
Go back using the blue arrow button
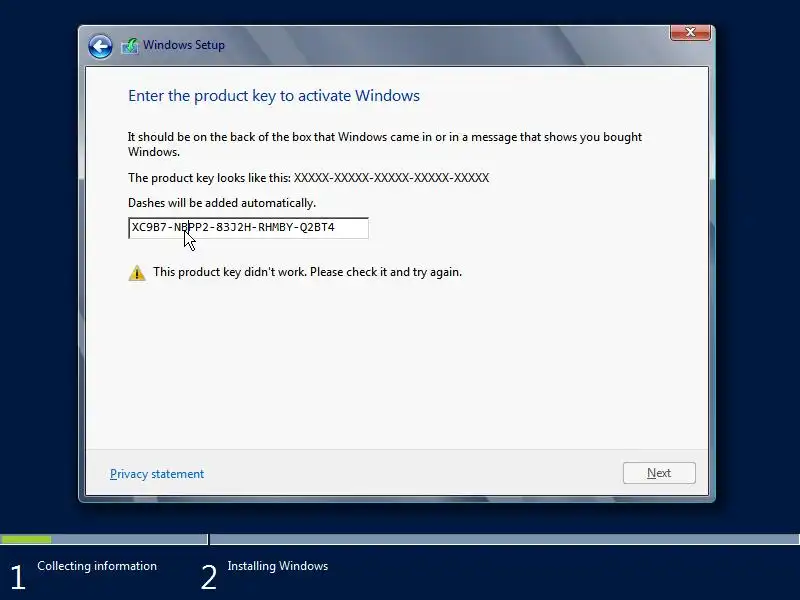click(100, 47)
